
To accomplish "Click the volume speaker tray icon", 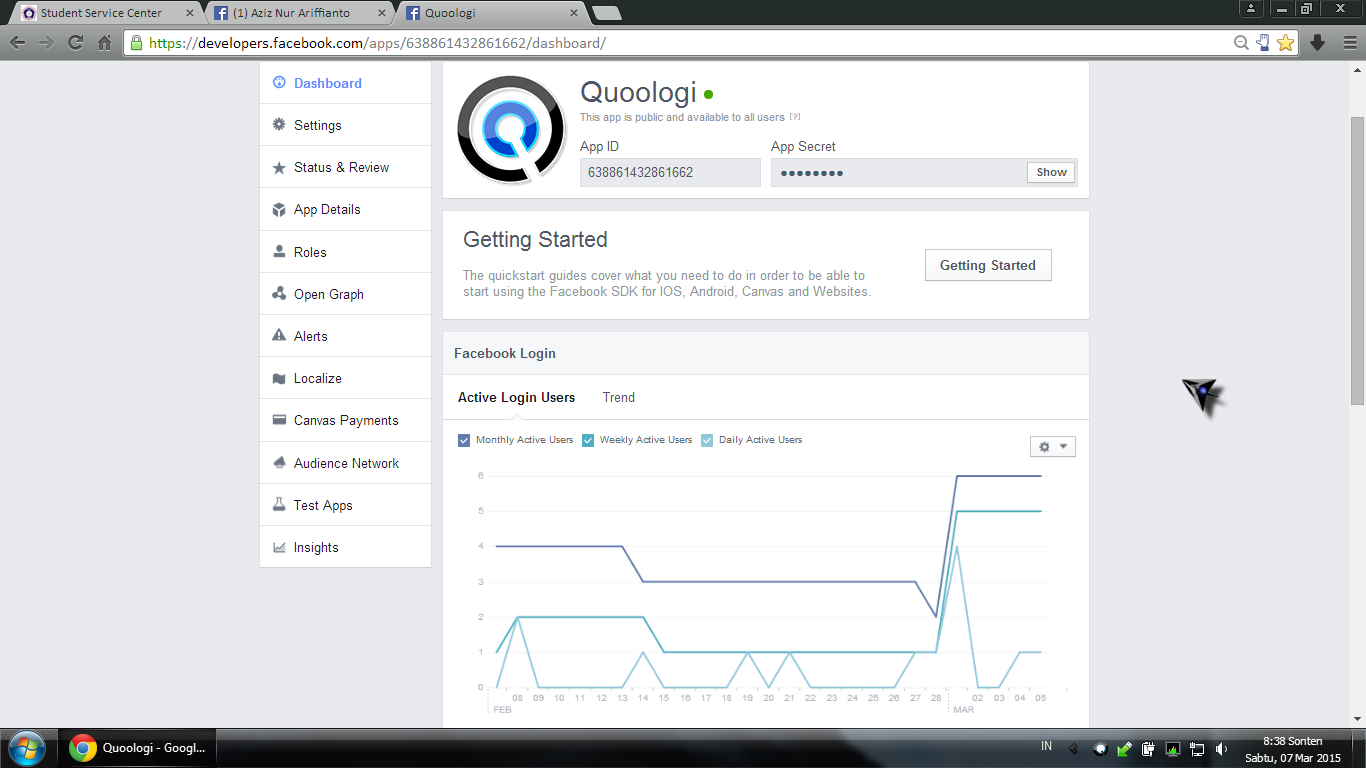I will pos(1221,748).
